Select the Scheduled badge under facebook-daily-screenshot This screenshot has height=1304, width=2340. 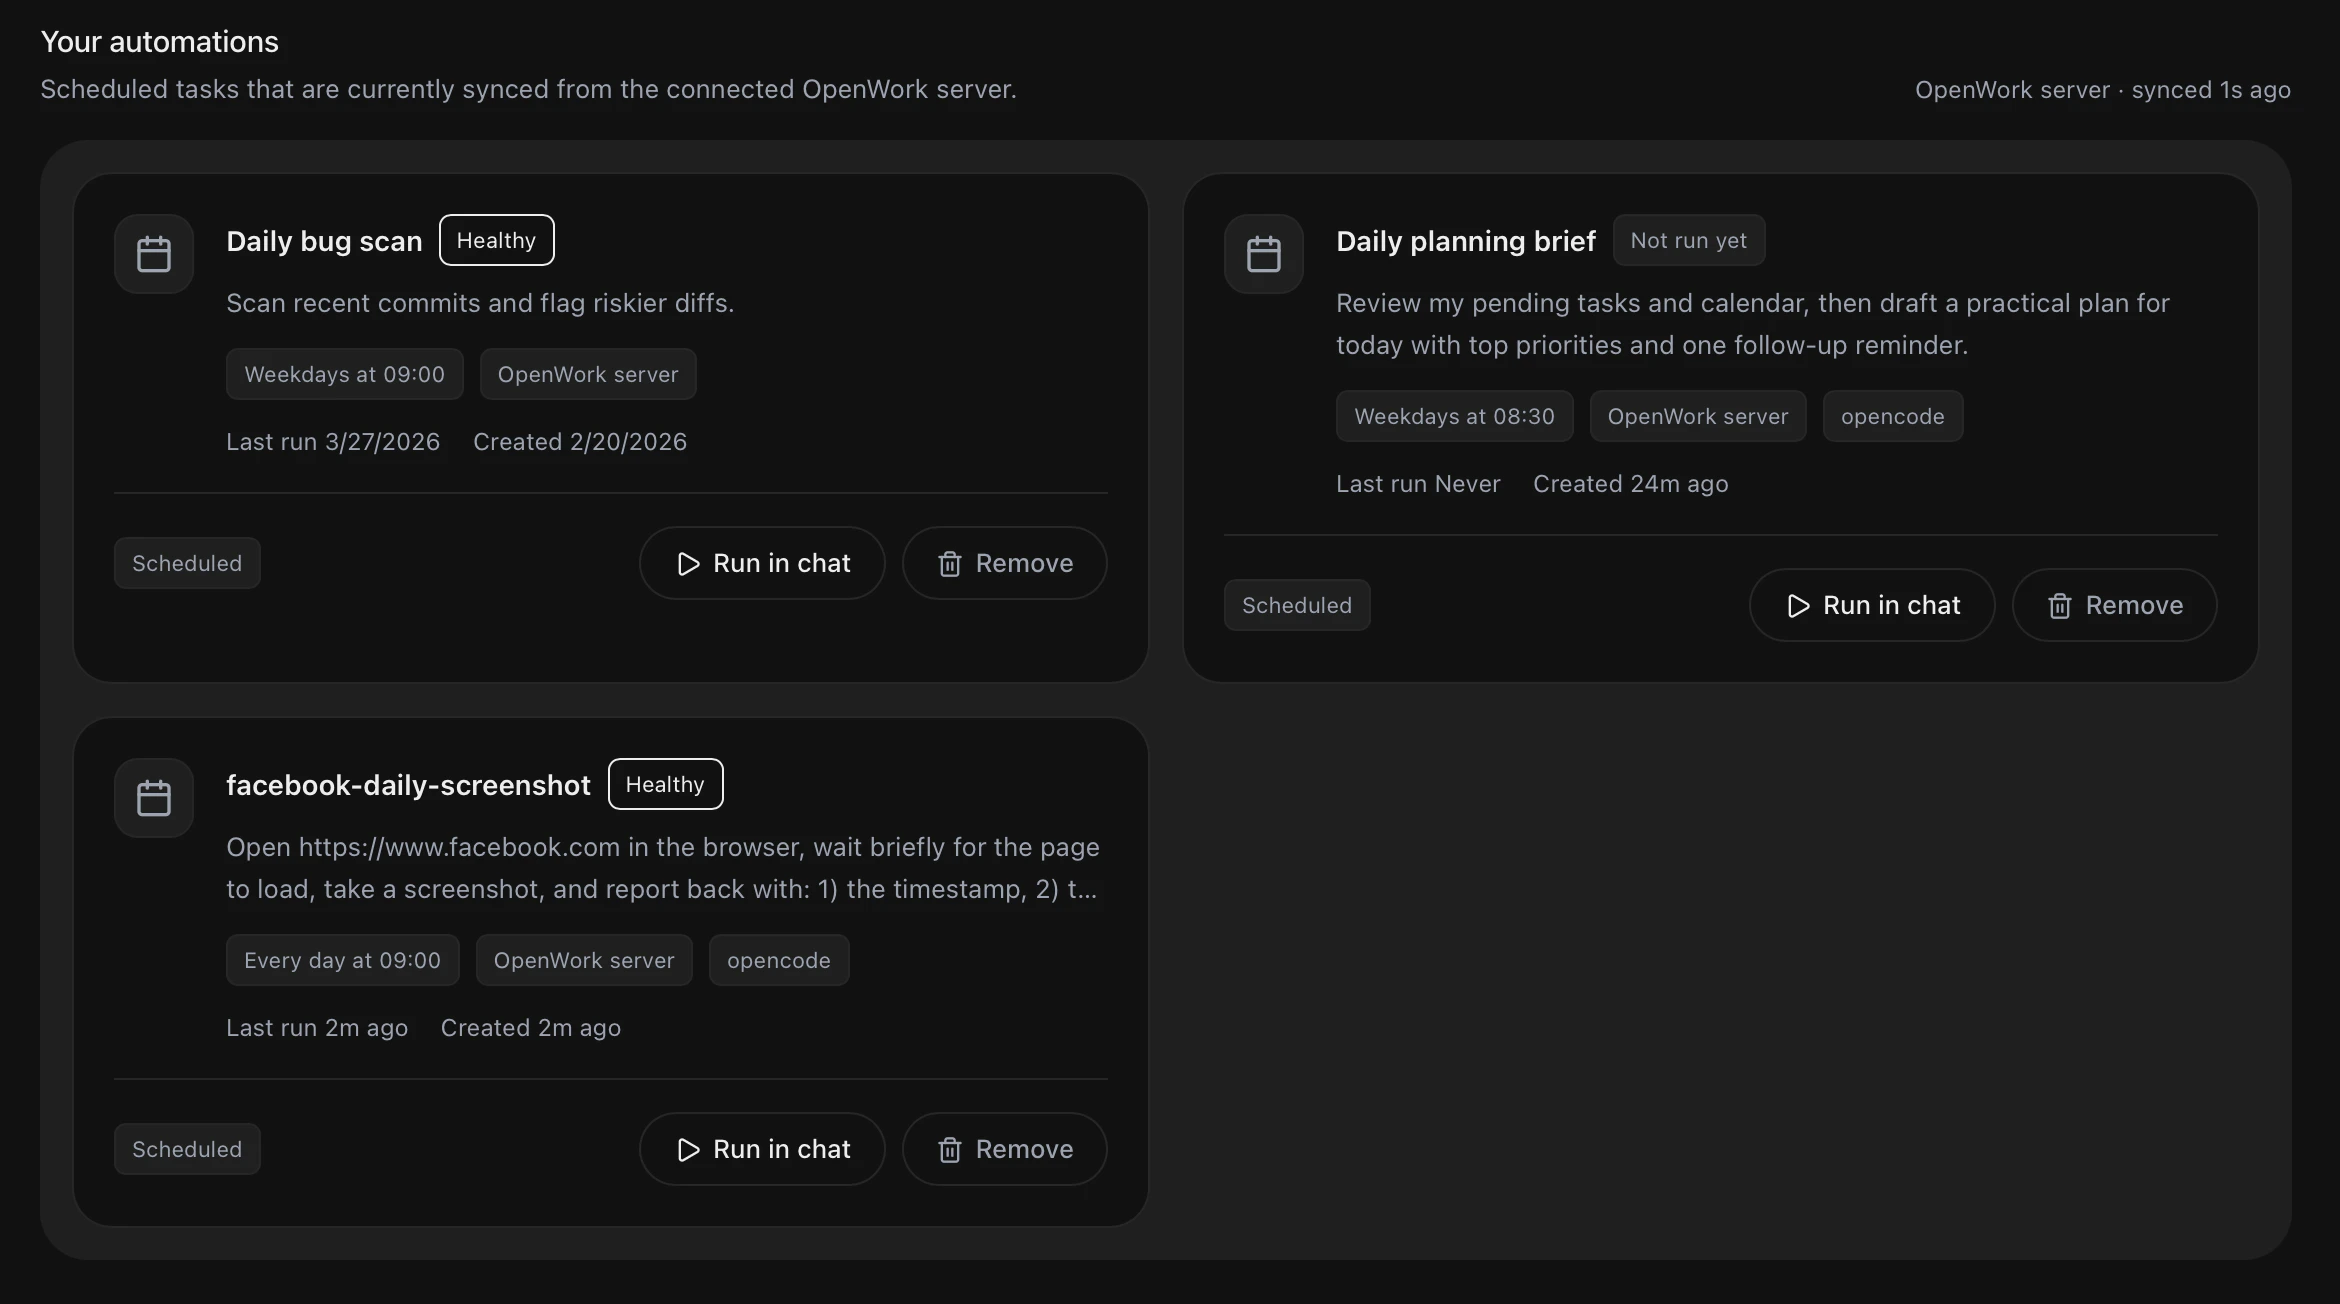click(x=186, y=1149)
